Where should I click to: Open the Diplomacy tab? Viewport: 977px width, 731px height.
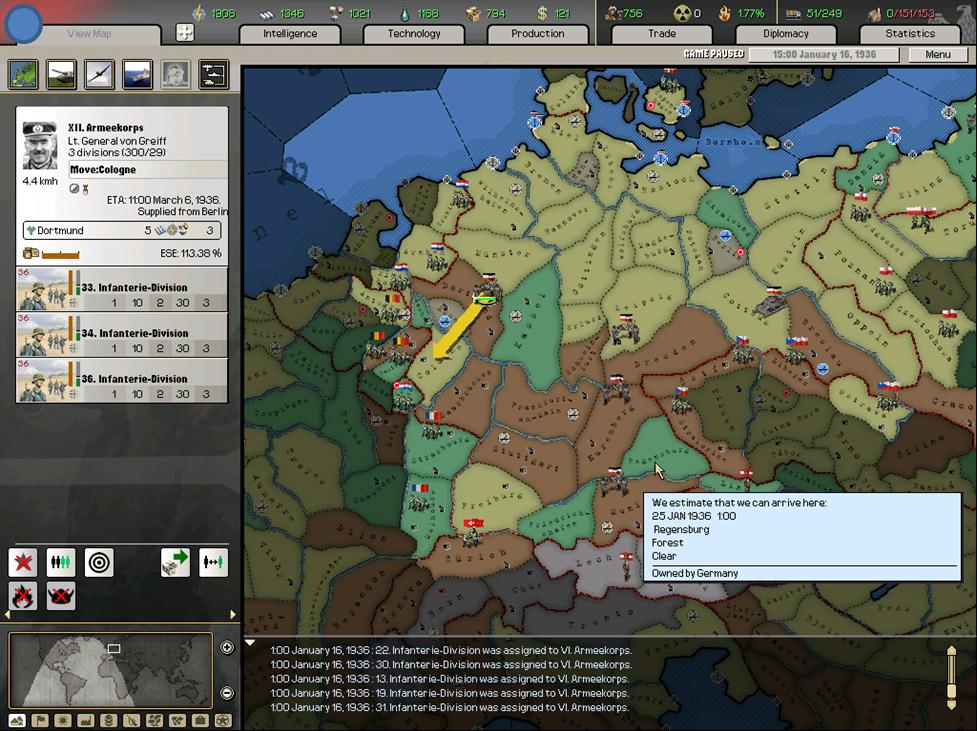785,34
